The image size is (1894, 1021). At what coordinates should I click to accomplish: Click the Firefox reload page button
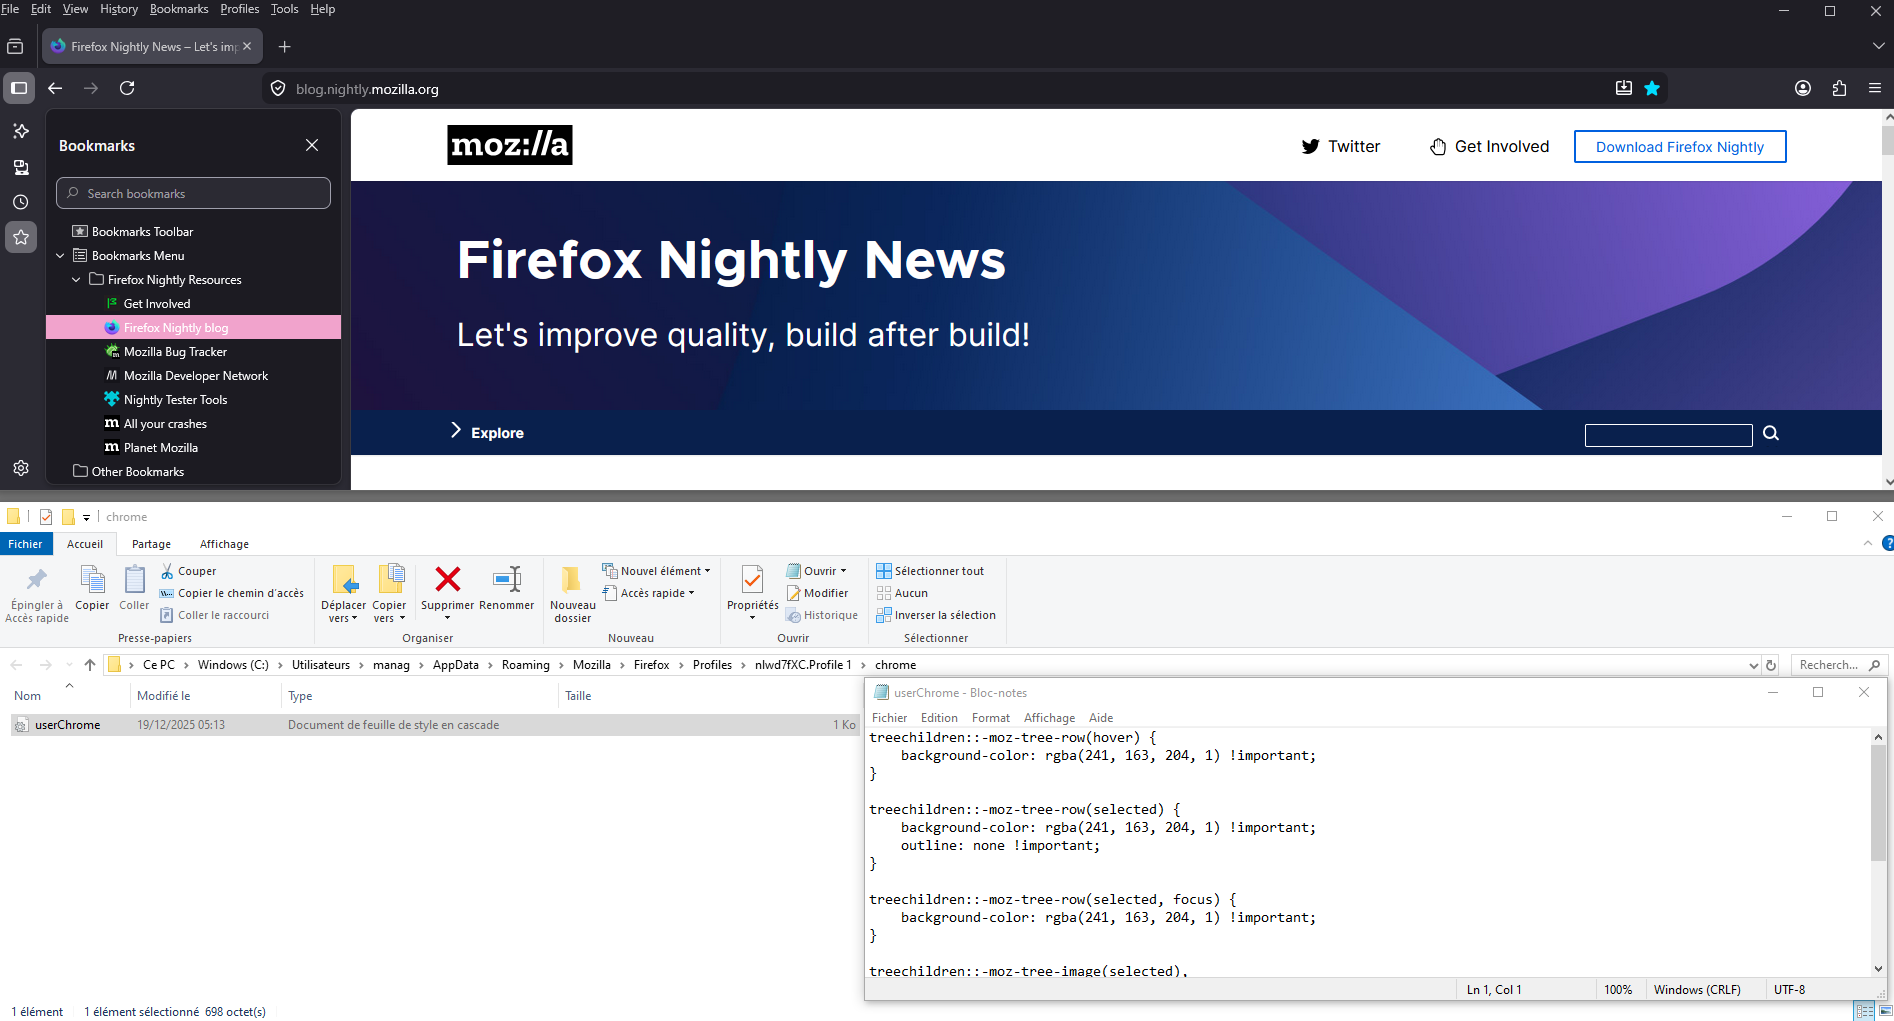pyautogui.click(x=127, y=88)
